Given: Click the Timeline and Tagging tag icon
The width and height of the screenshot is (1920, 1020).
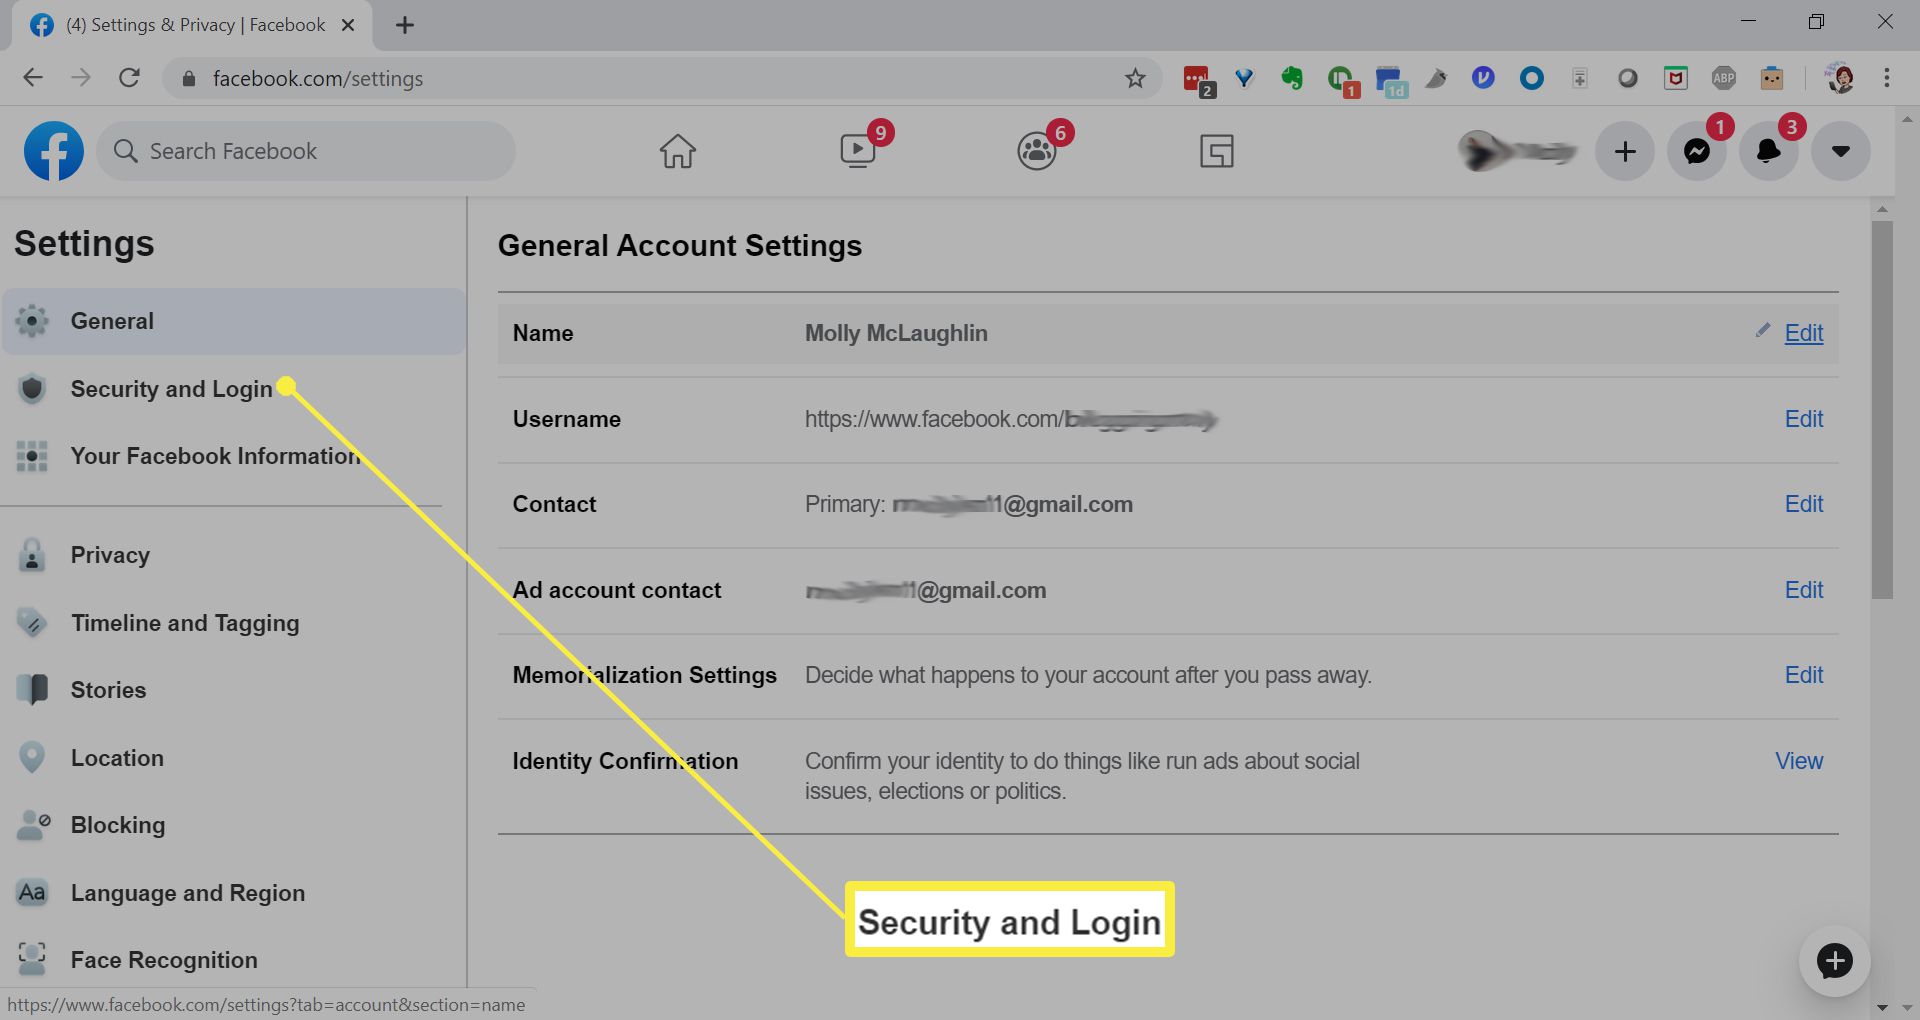Looking at the screenshot, I should point(32,623).
